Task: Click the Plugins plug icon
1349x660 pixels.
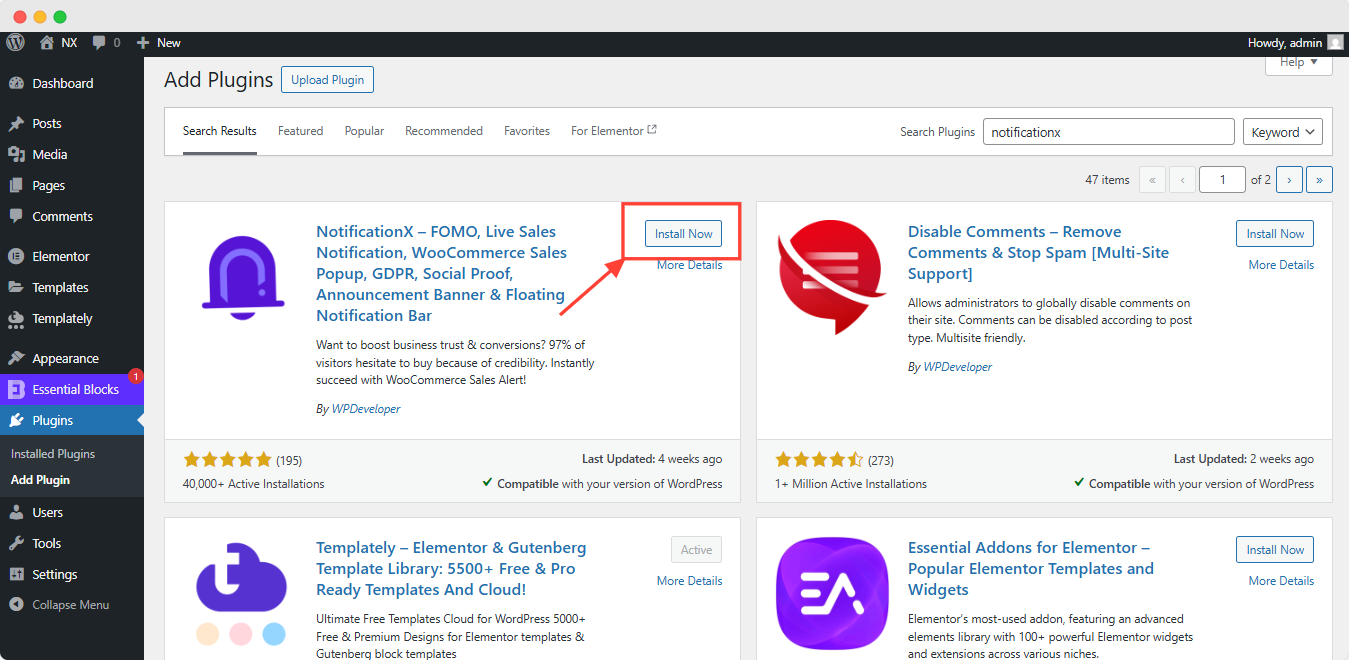Action: 16,421
